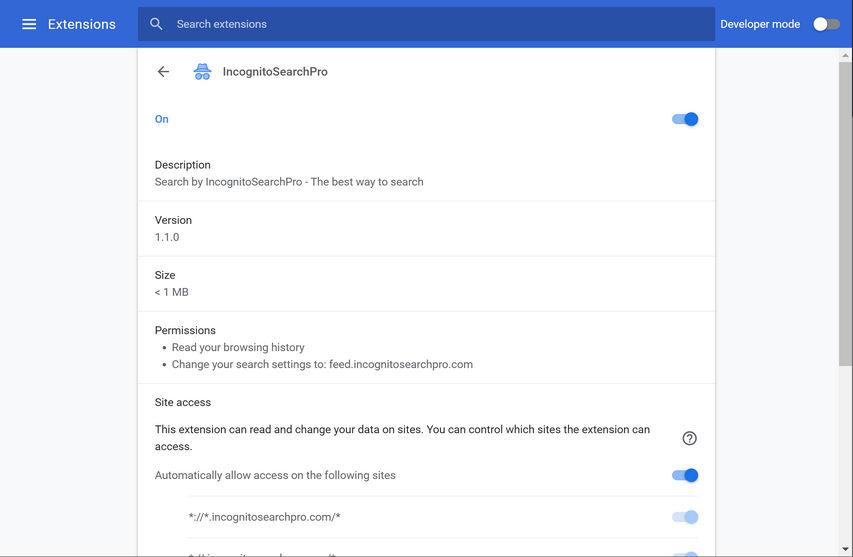Click the Size heading
The image size is (853, 557).
pyautogui.click(x=165, y=275)
